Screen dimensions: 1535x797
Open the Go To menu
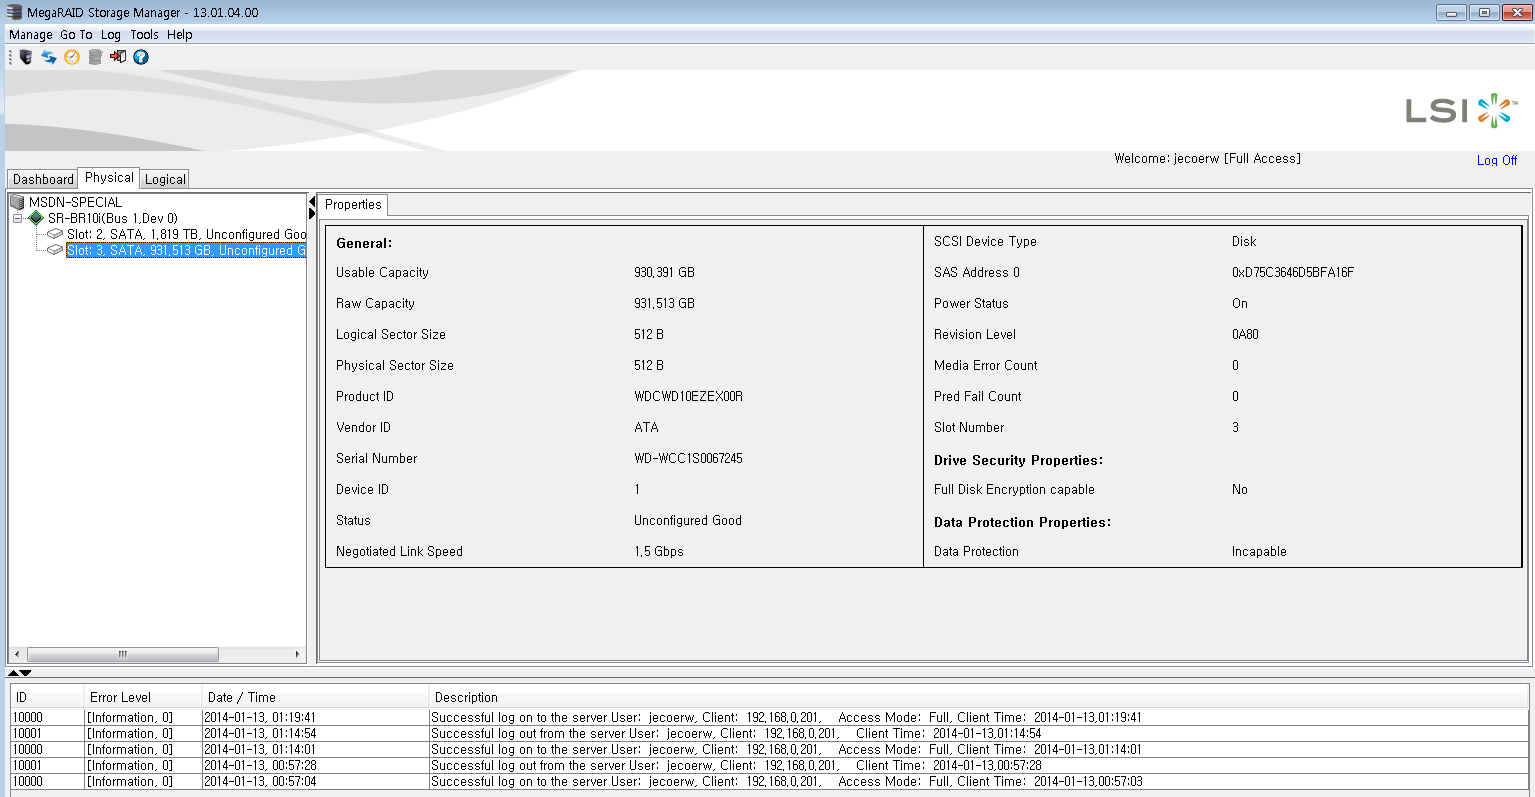pyautogui.click(x=76, y=34)
